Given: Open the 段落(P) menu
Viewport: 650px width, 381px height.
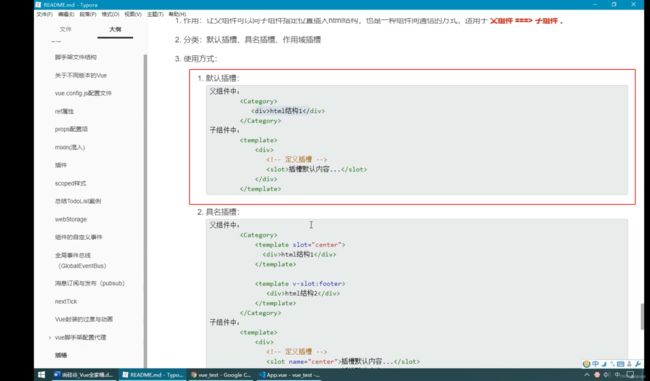Looking at the screenshot, I should [x=88, y=14].
